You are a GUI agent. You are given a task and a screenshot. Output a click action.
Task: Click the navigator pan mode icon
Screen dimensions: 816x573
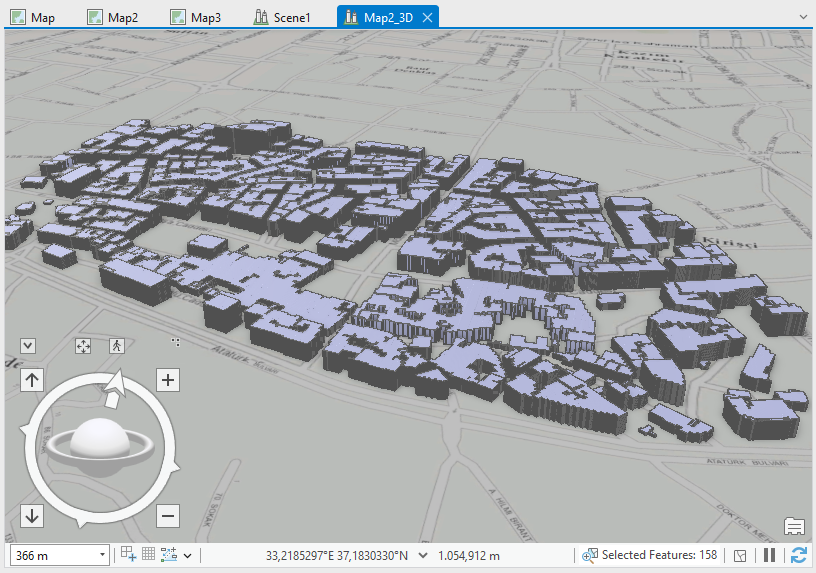pos(83,346)
